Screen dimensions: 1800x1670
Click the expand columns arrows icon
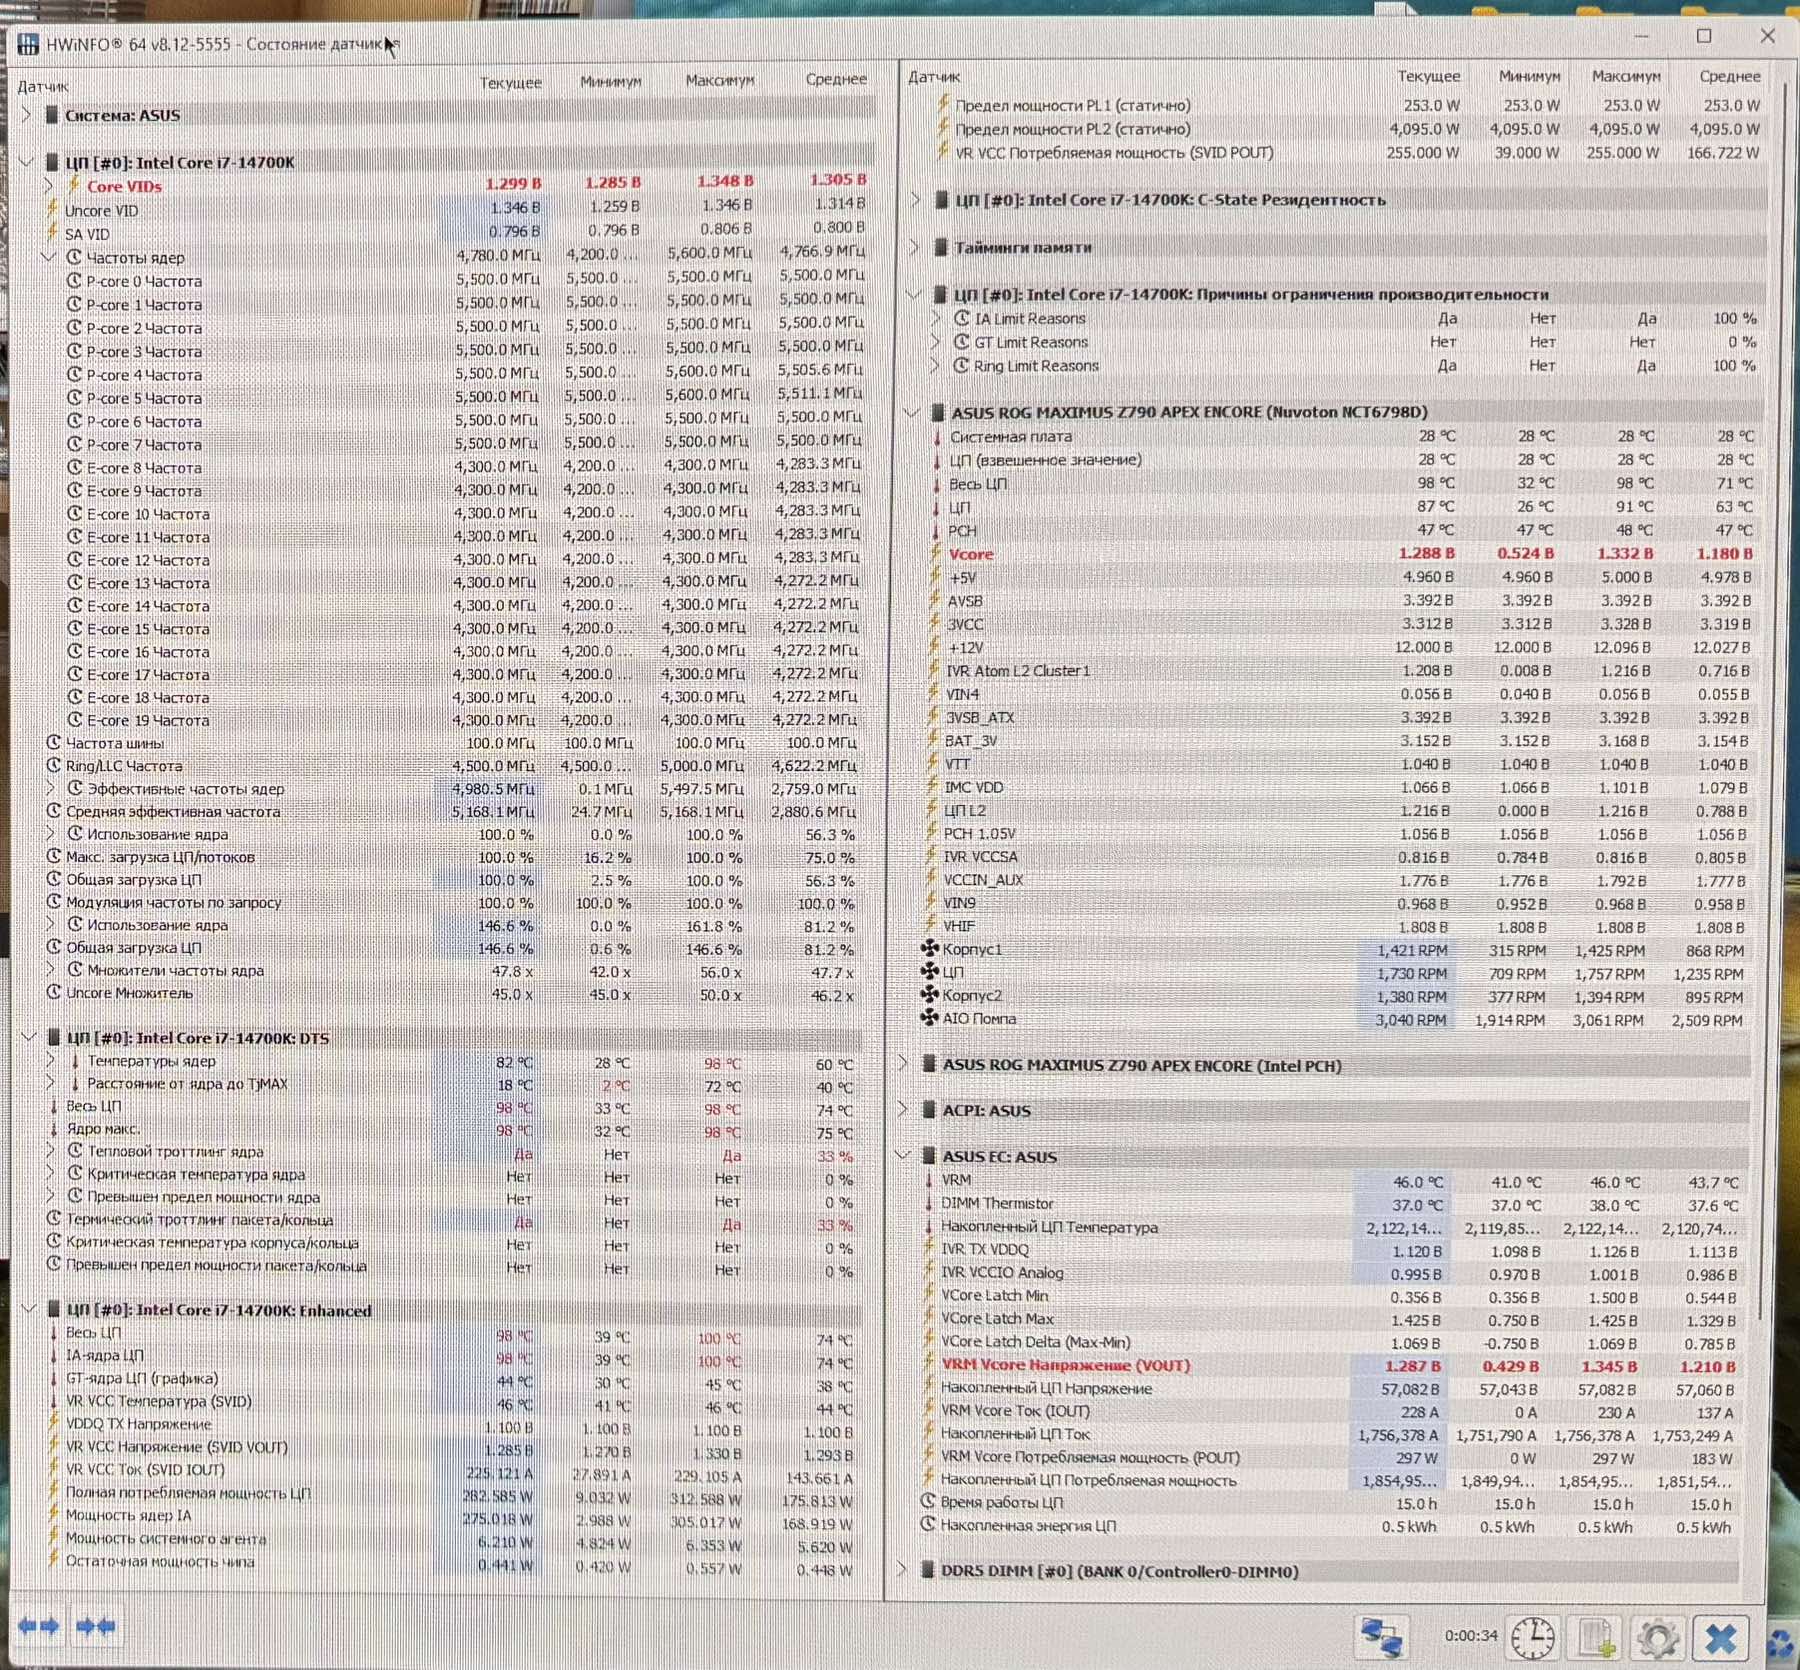[39, 1626]
